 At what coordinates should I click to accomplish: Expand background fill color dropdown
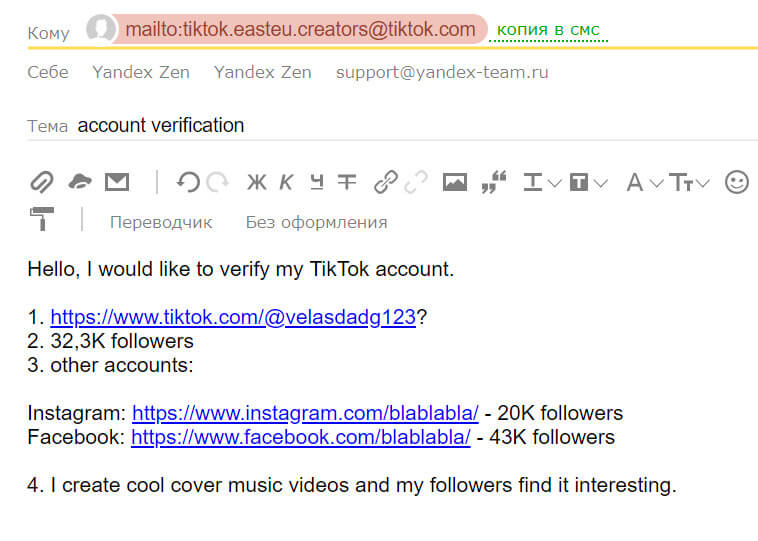click(x=600, y=183)
